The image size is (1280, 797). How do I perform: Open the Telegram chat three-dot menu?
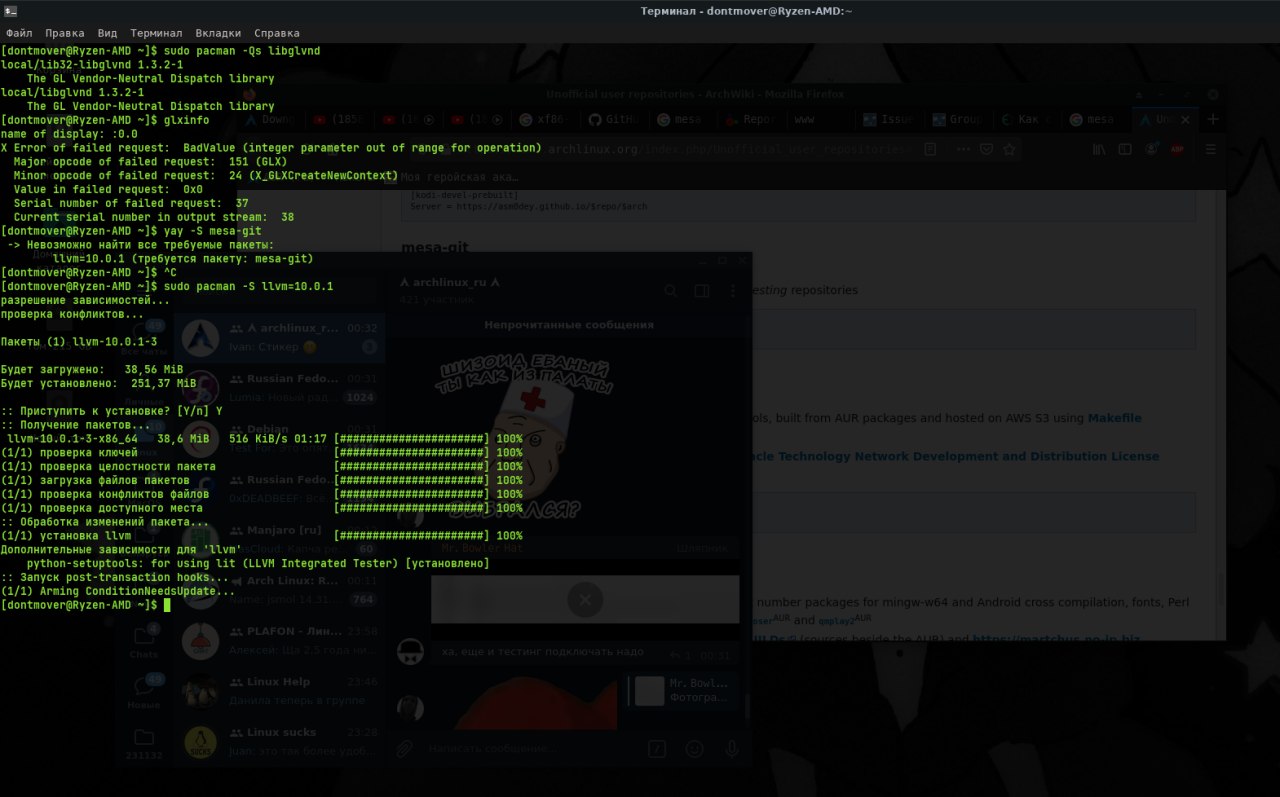732,291
